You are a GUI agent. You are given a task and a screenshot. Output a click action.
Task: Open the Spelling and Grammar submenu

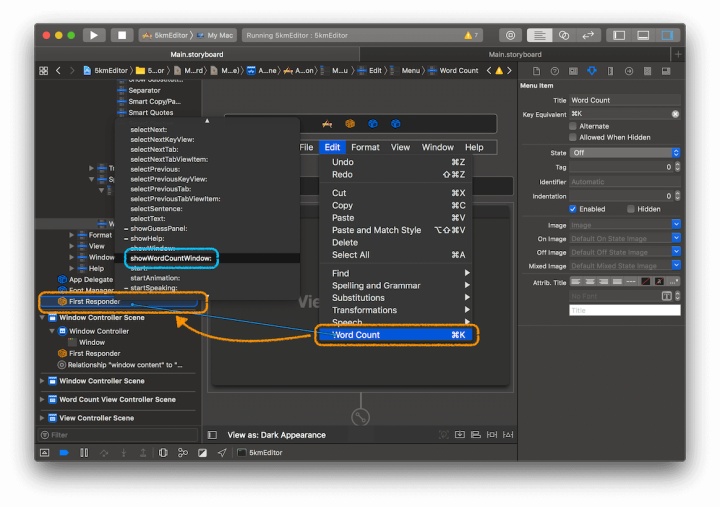[396, 286]
